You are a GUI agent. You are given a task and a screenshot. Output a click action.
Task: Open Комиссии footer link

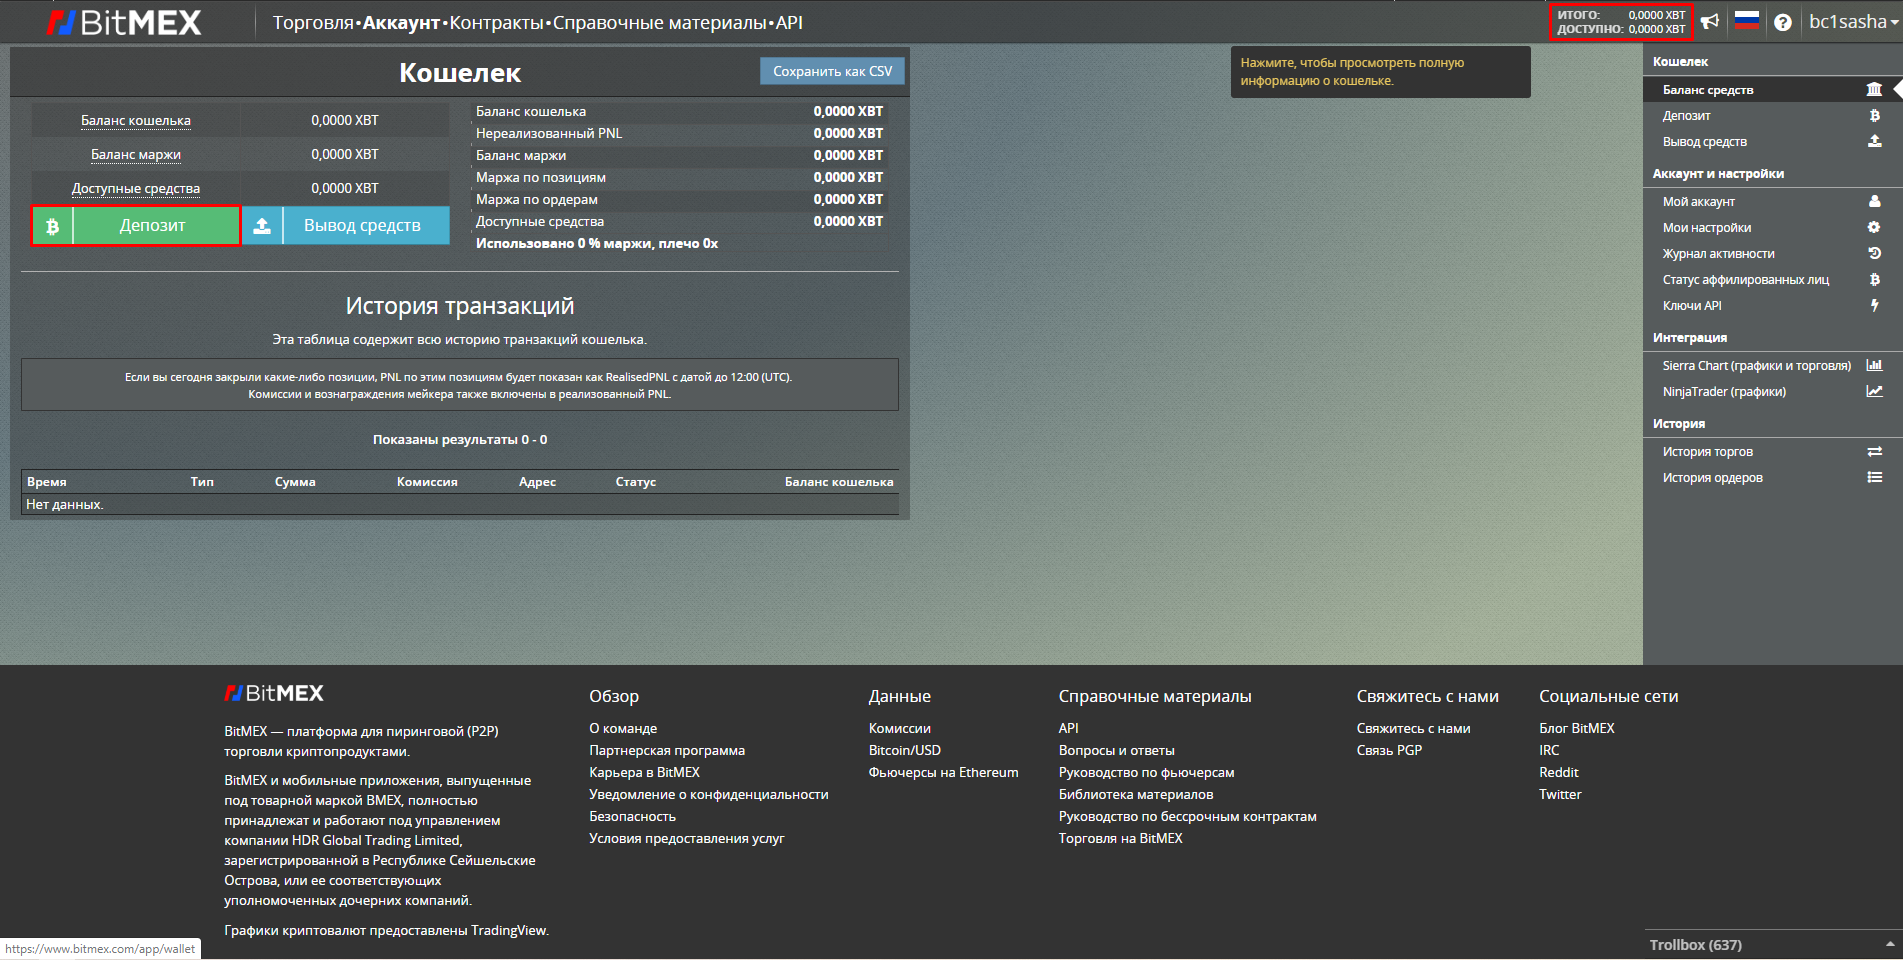900,728
